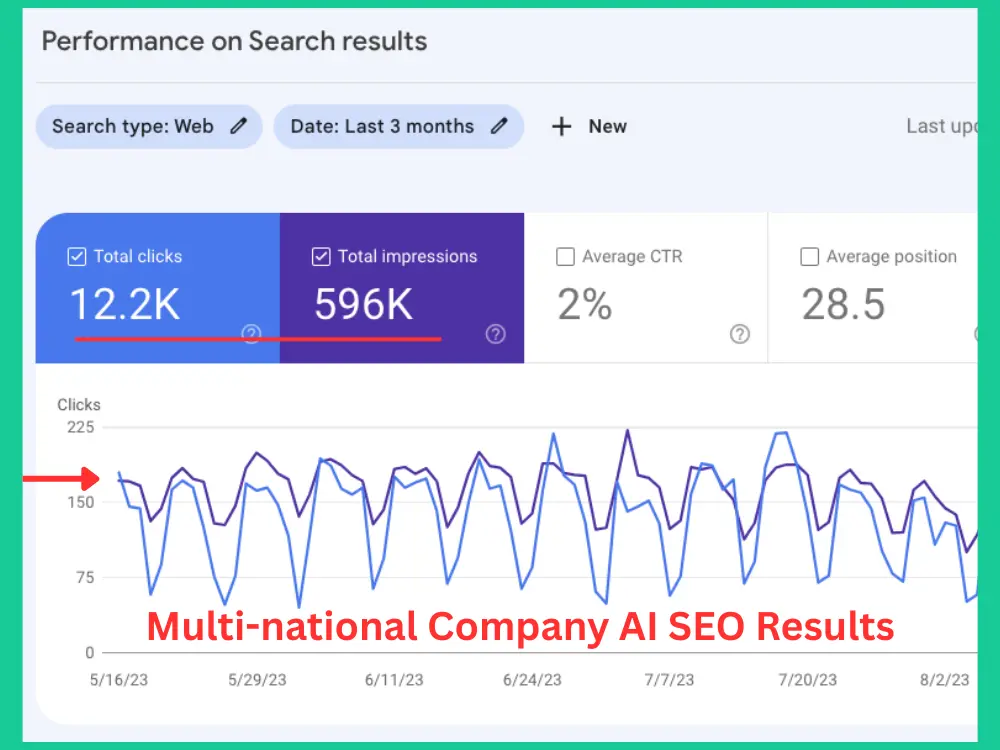1000x750 pixels.
Task: Enable the Average position checkbox
Action: [x=809, y=257]
